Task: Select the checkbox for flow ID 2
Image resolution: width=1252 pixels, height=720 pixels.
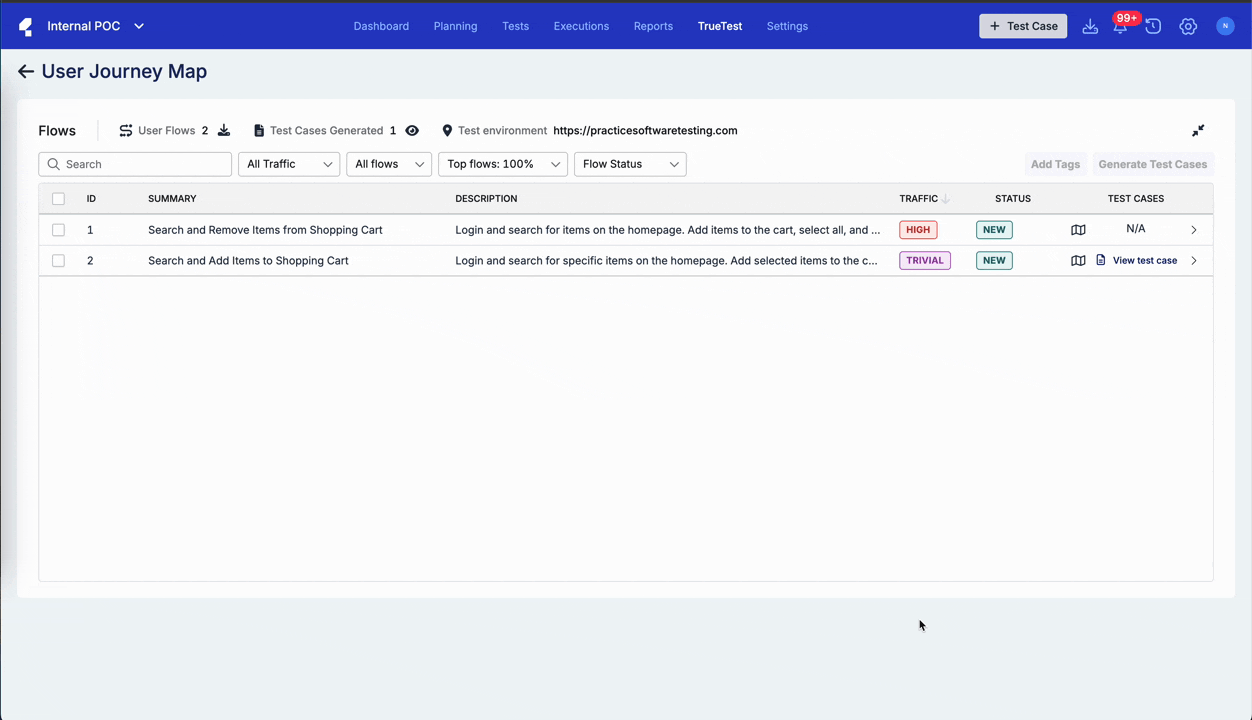Action: [58, 260]
